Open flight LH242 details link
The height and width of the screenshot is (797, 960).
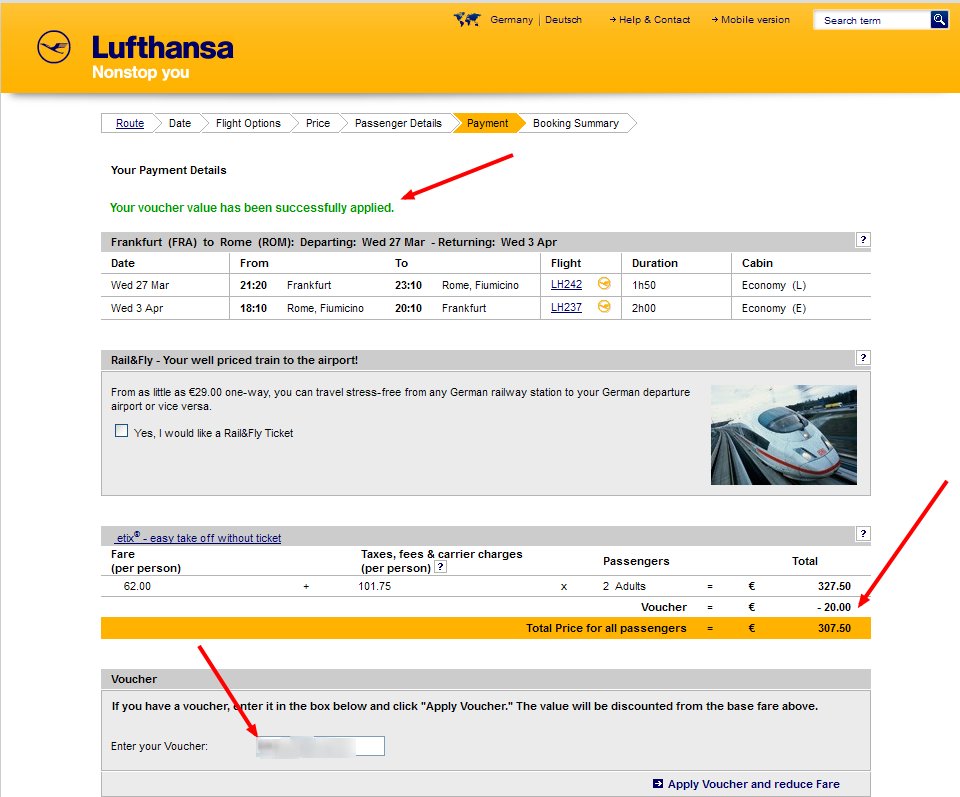point(566,284)
